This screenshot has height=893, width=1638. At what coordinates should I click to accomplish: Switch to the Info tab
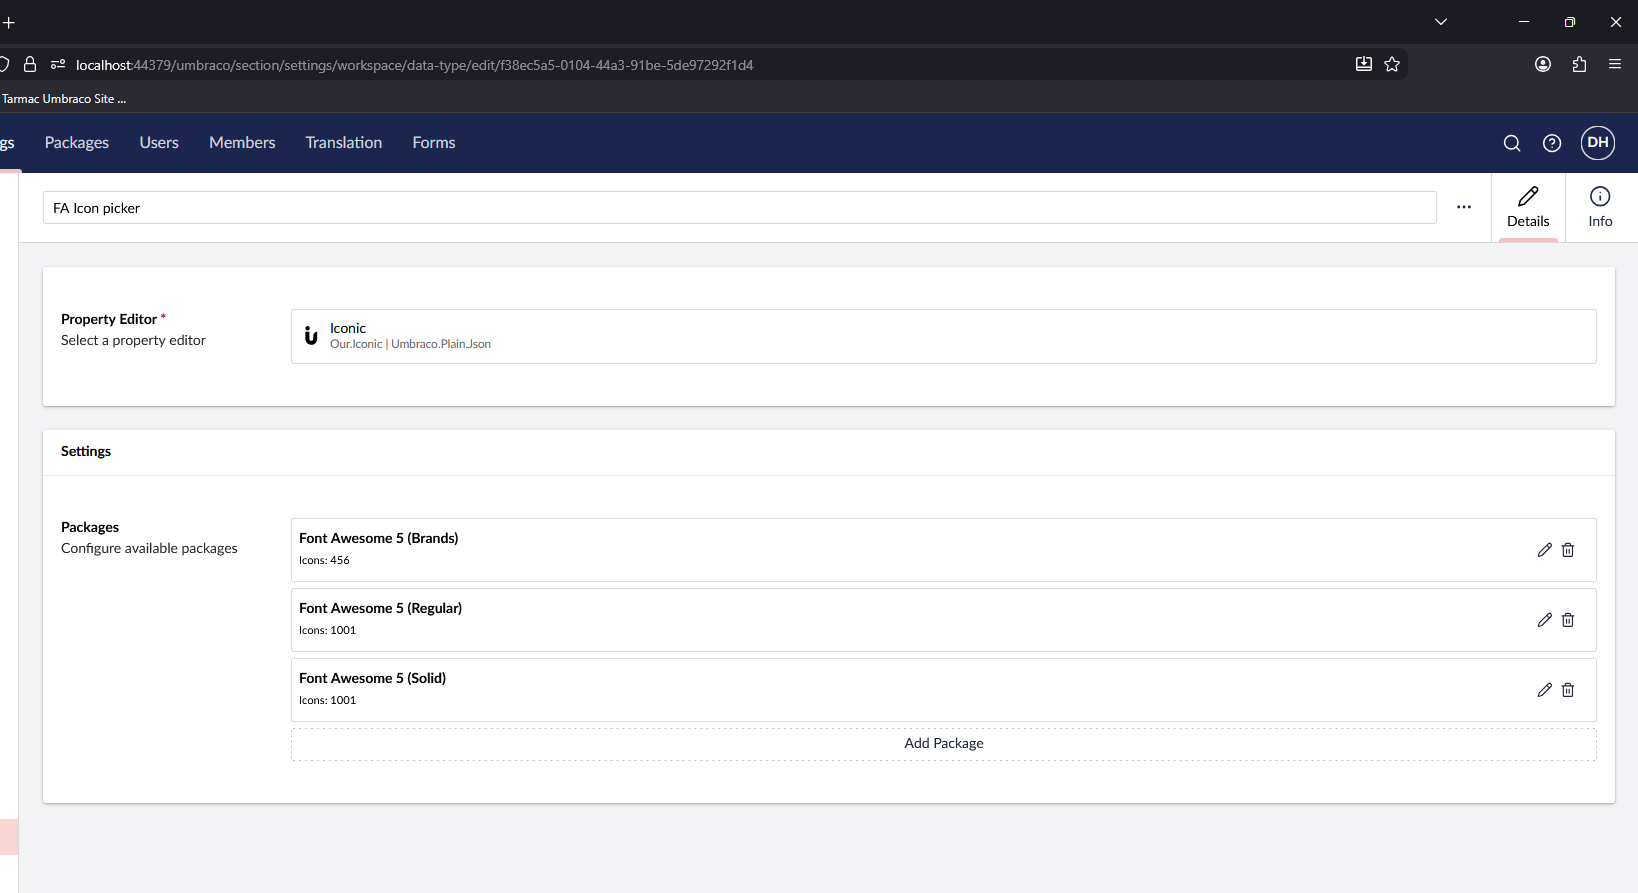1599,207
